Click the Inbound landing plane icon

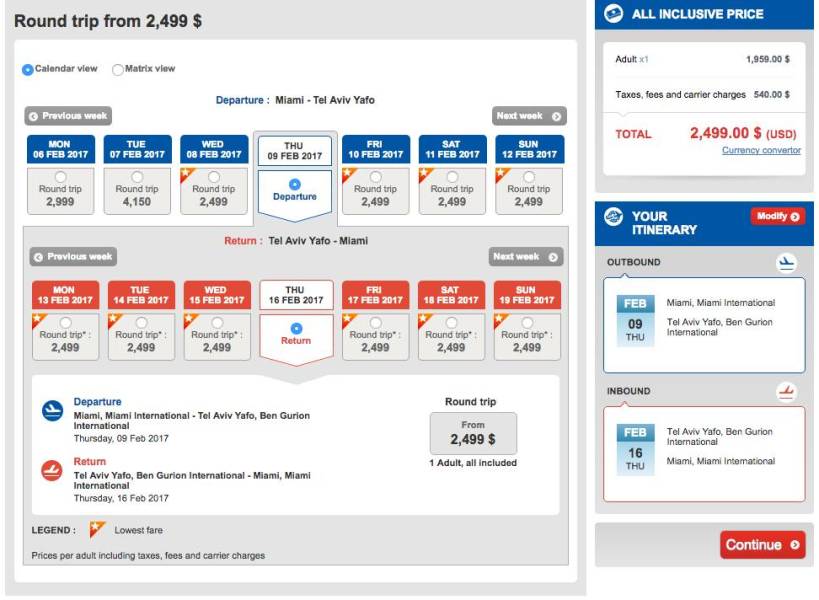click(x=786, y=392)
